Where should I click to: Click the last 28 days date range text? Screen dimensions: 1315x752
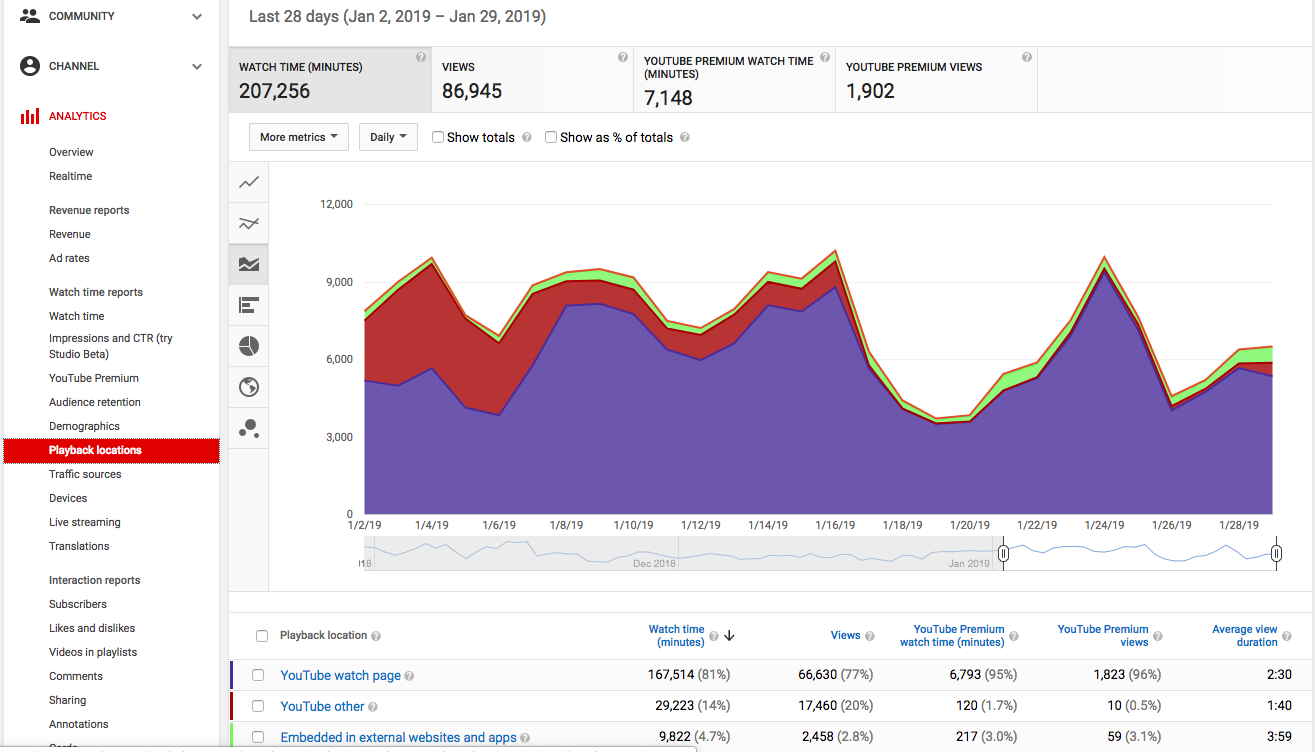(x=397, y=17)
